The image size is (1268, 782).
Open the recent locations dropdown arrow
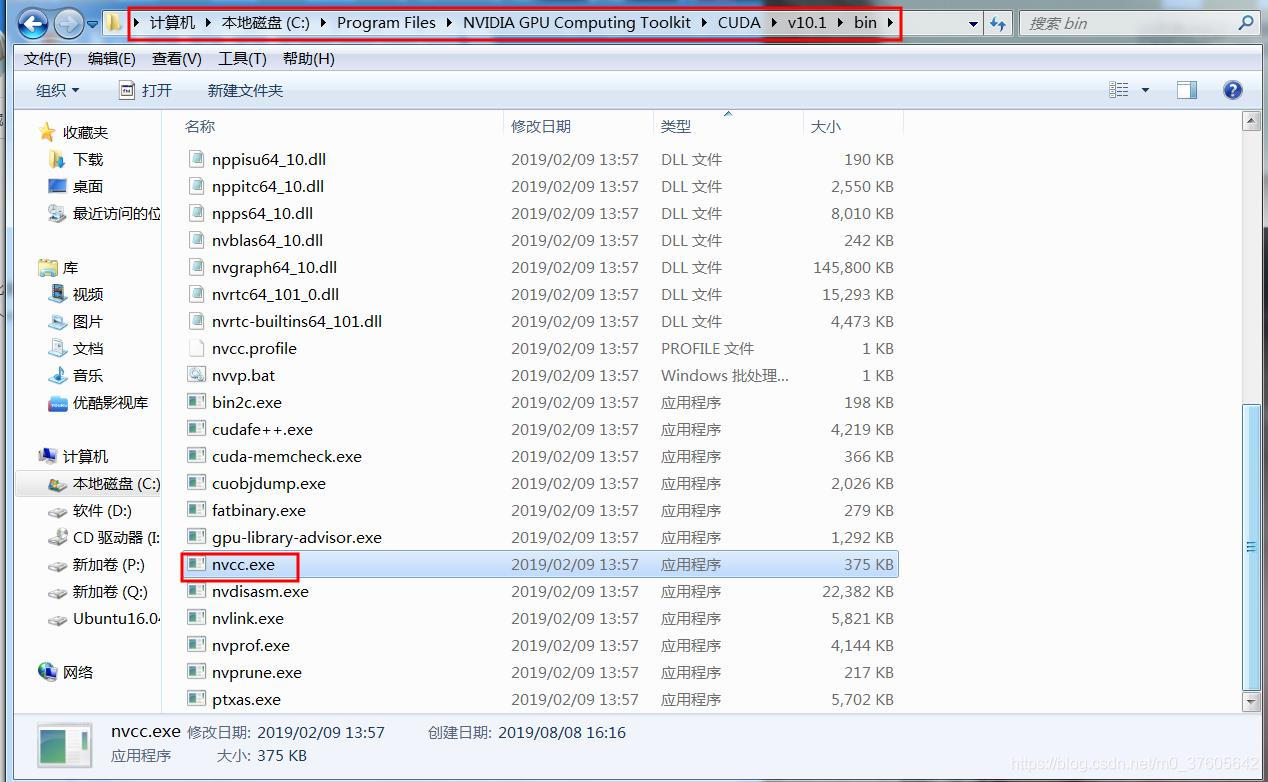[x=93, y=23]
